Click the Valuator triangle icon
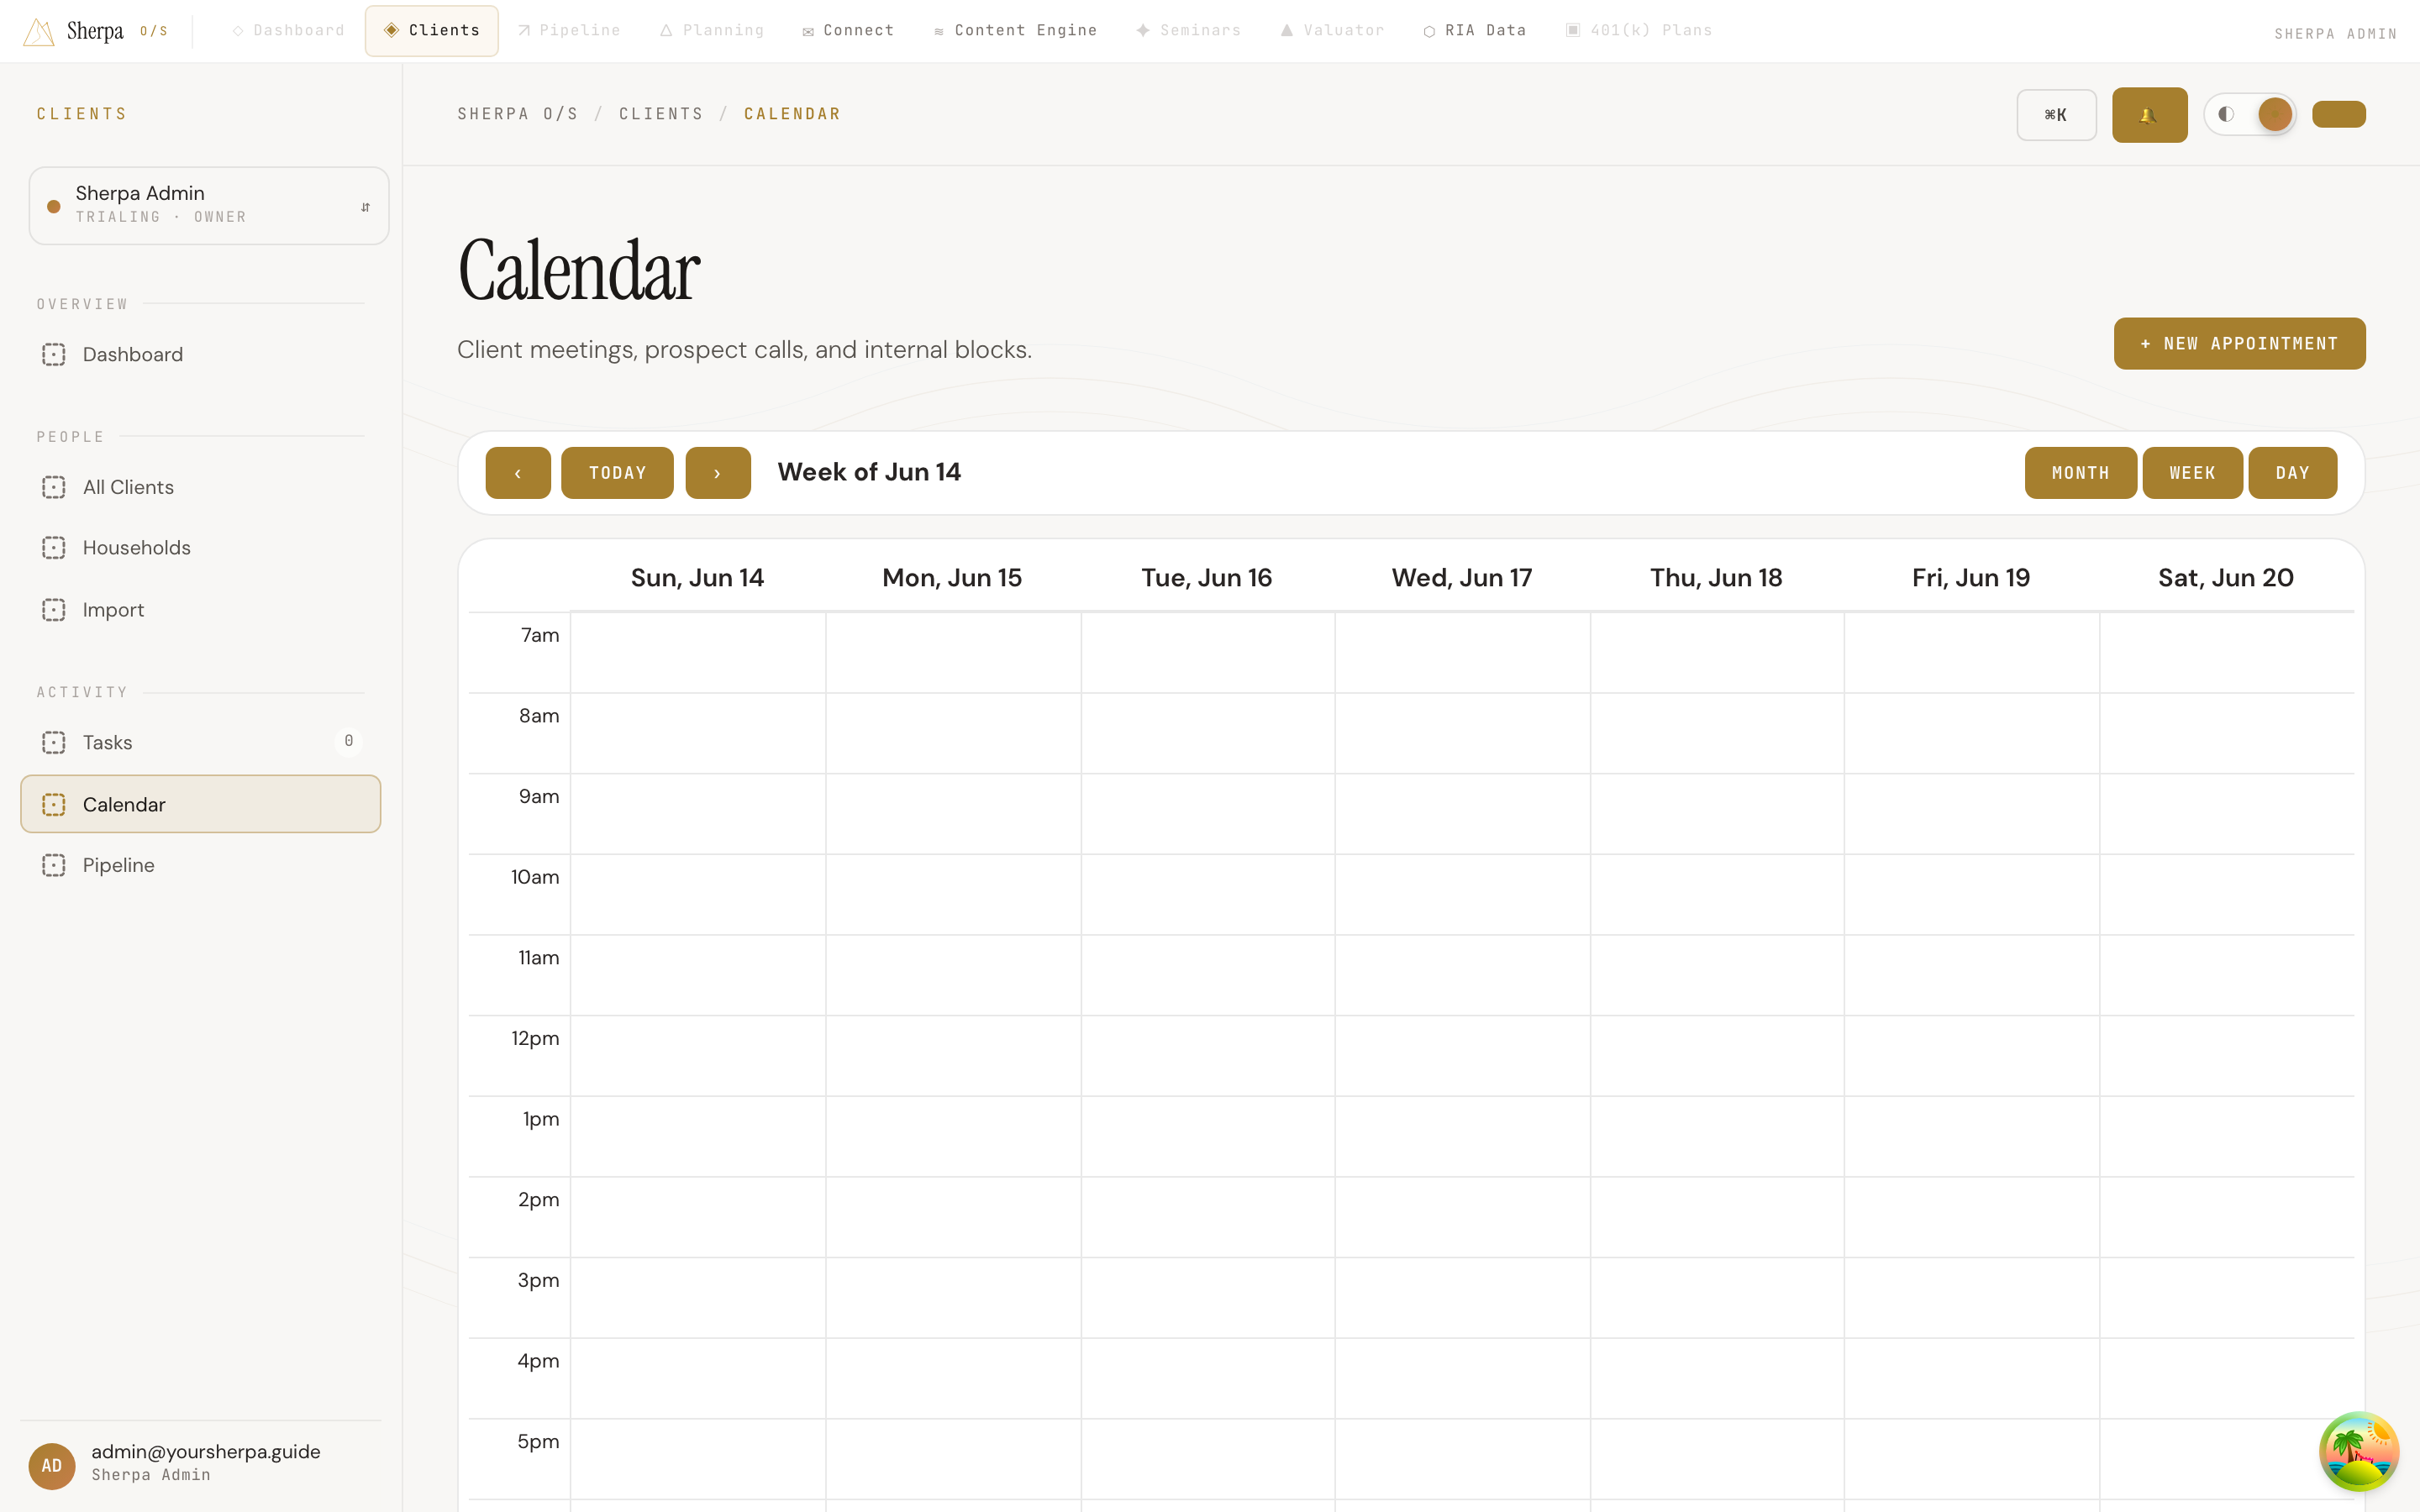The image size is (2420, 1512). (x=1287, y=30)
